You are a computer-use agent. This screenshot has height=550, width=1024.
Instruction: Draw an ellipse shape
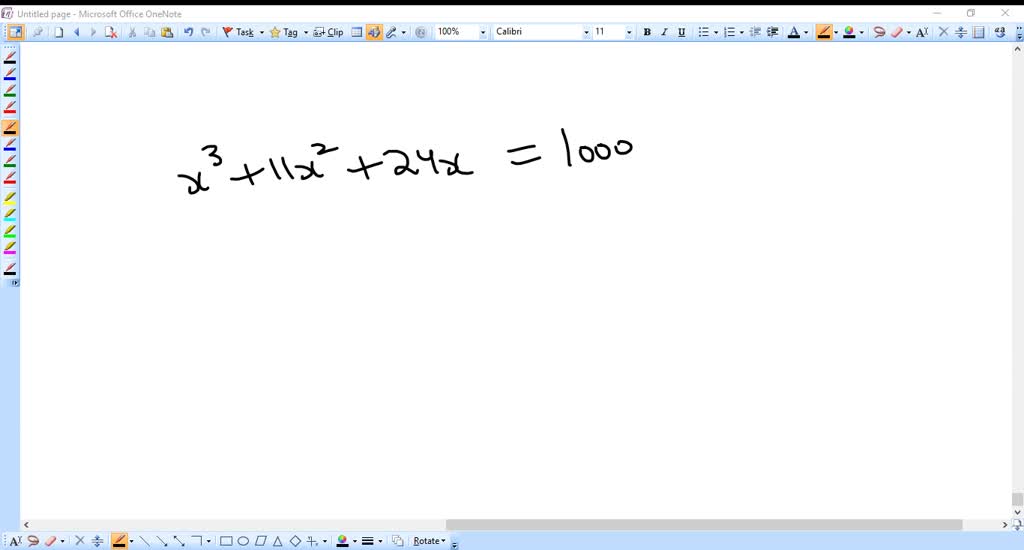pyautogui.click(x=243, y=541)
